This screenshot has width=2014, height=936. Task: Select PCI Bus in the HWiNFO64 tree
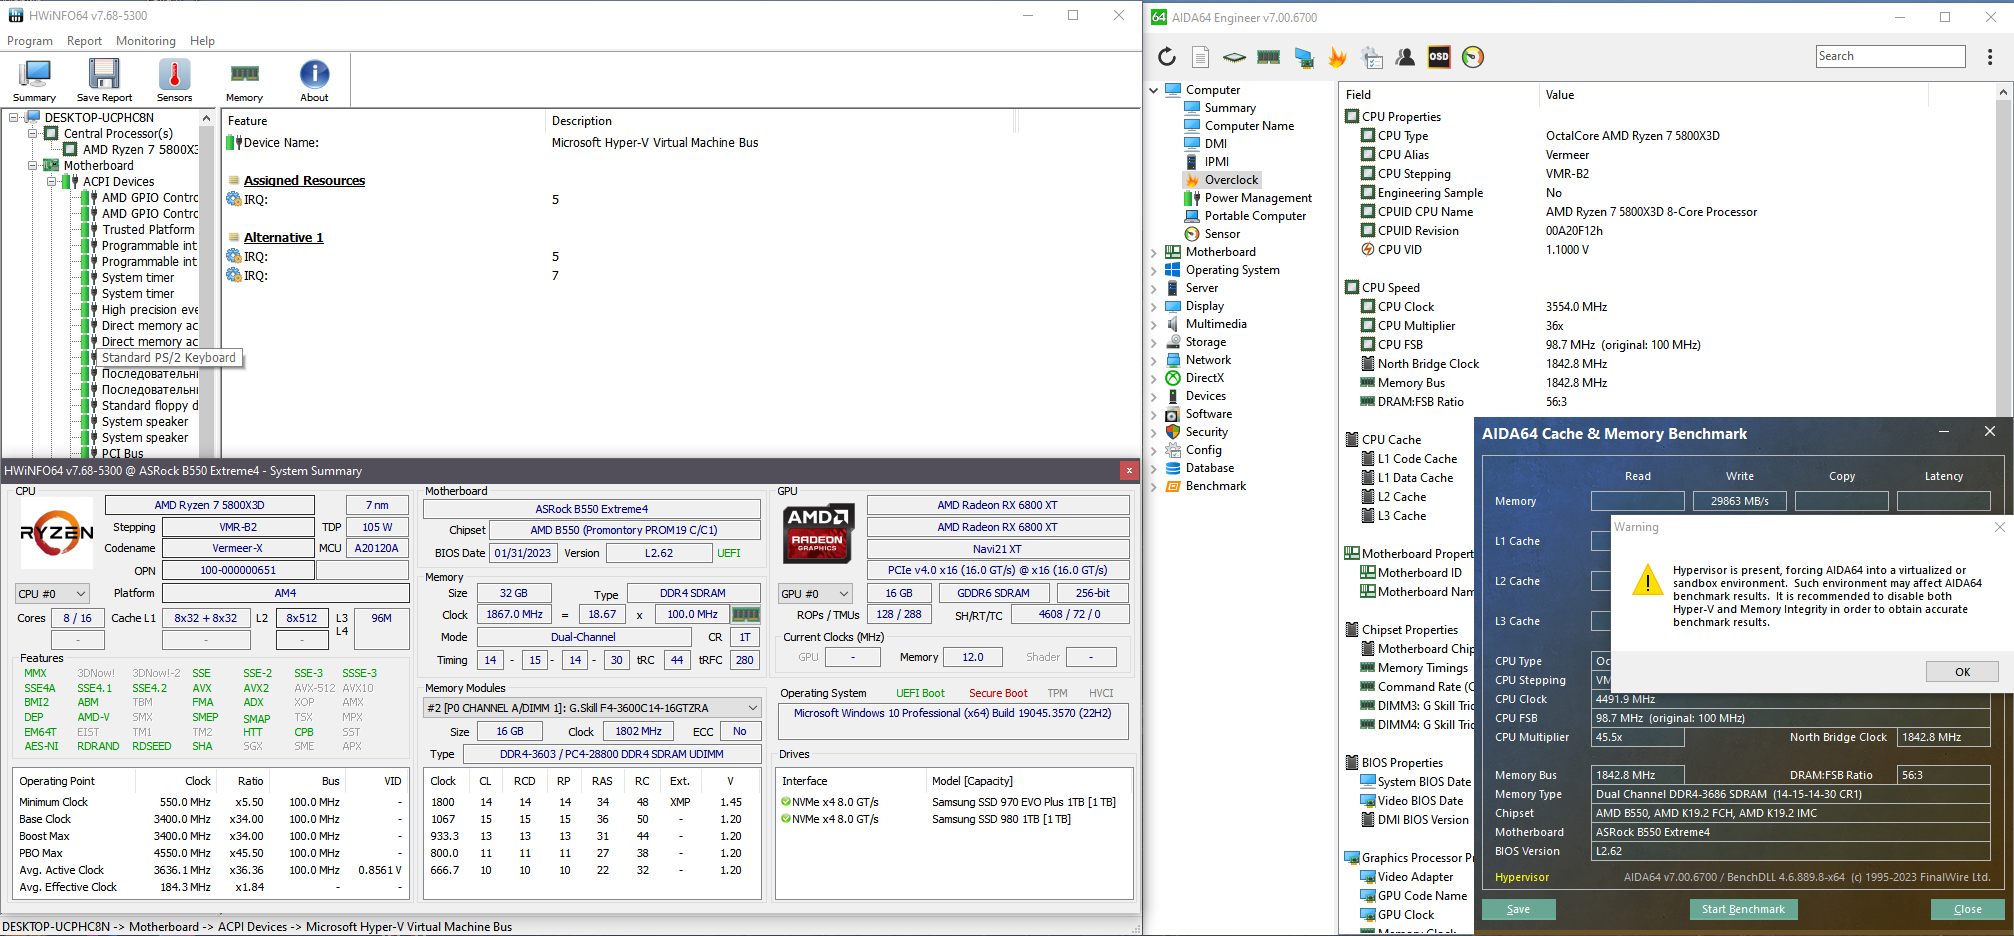122,453
